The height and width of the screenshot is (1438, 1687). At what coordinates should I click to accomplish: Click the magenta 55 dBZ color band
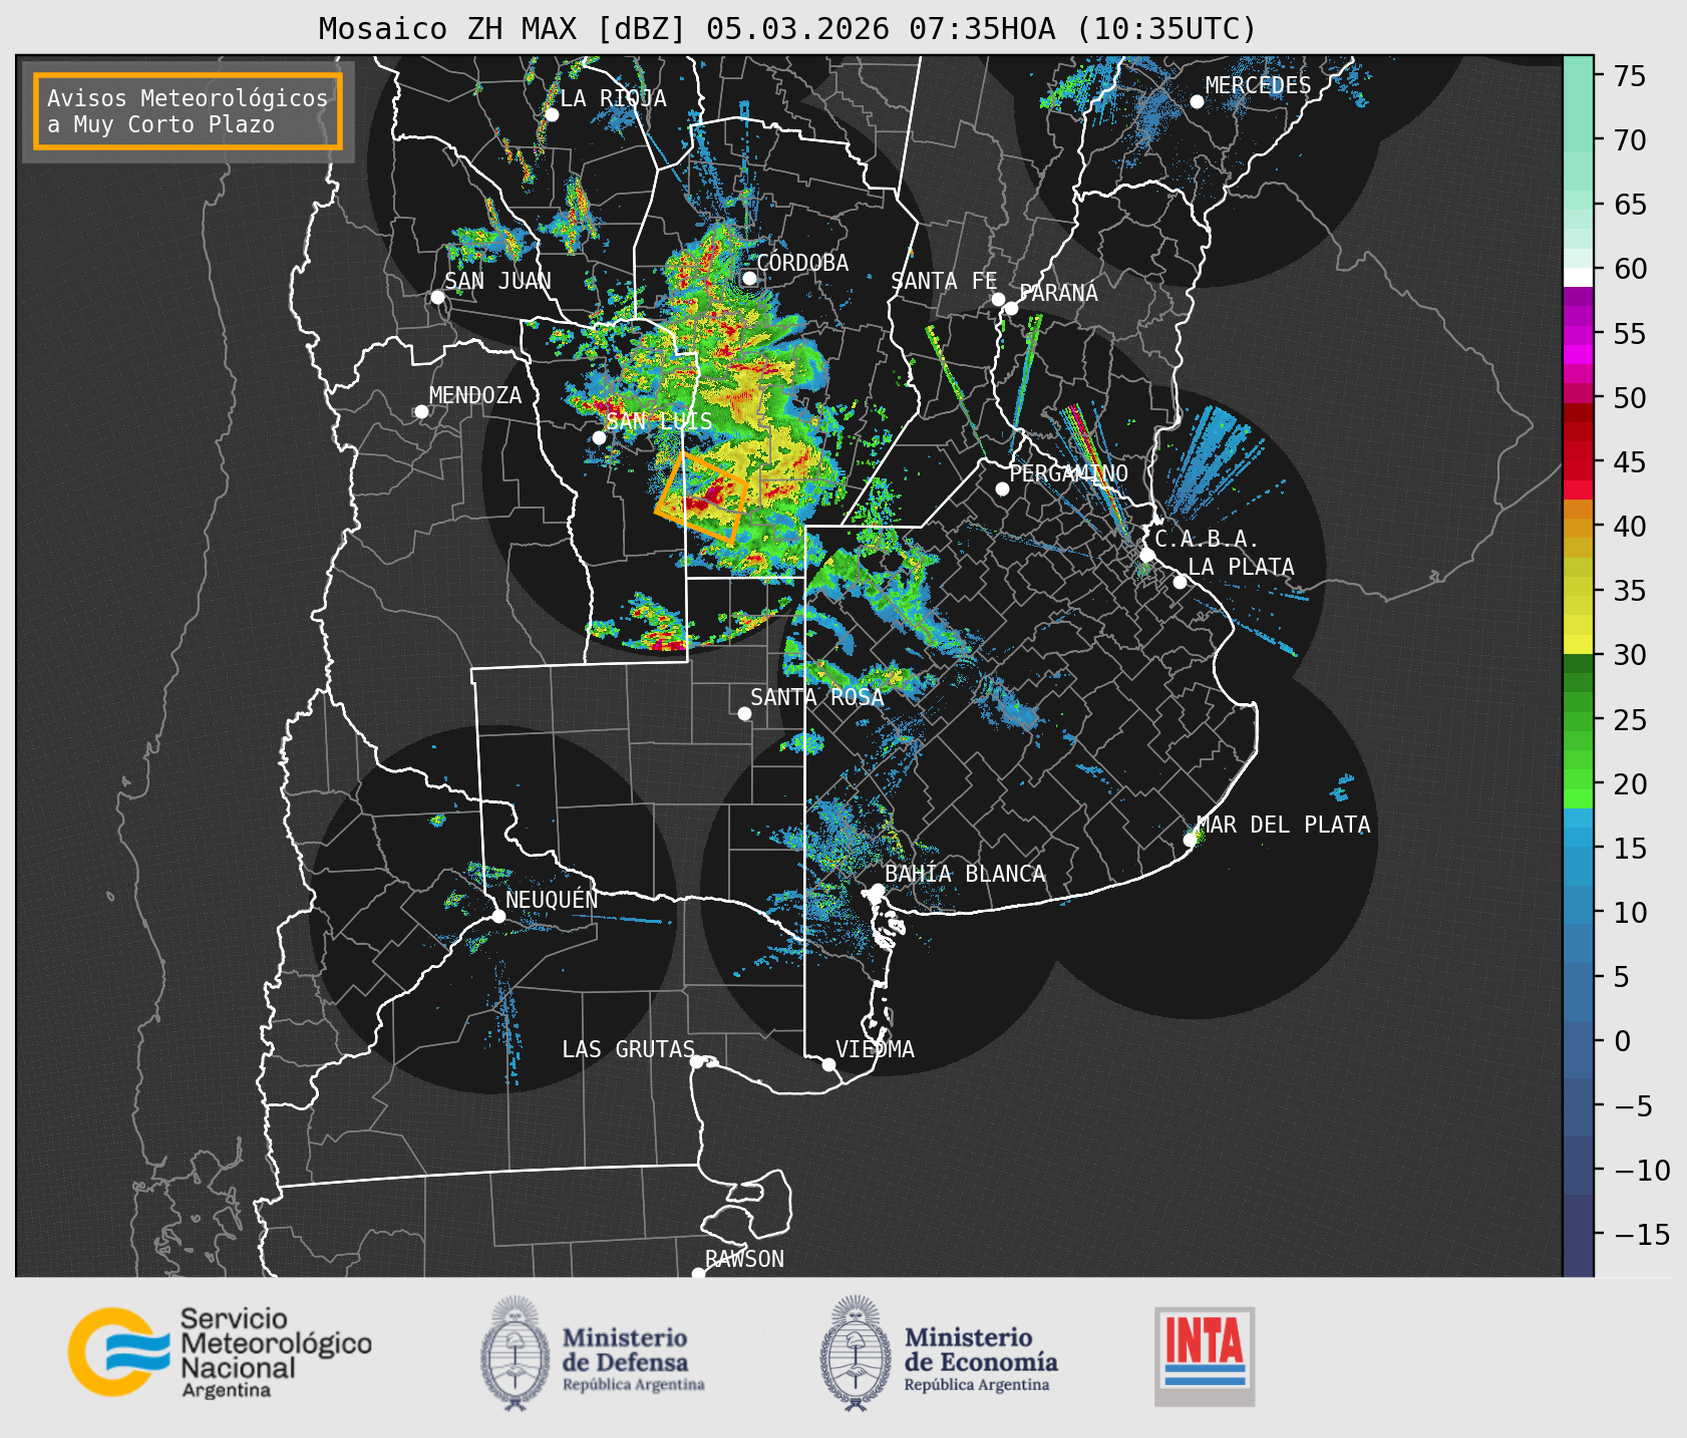(x=1578, y=334)
